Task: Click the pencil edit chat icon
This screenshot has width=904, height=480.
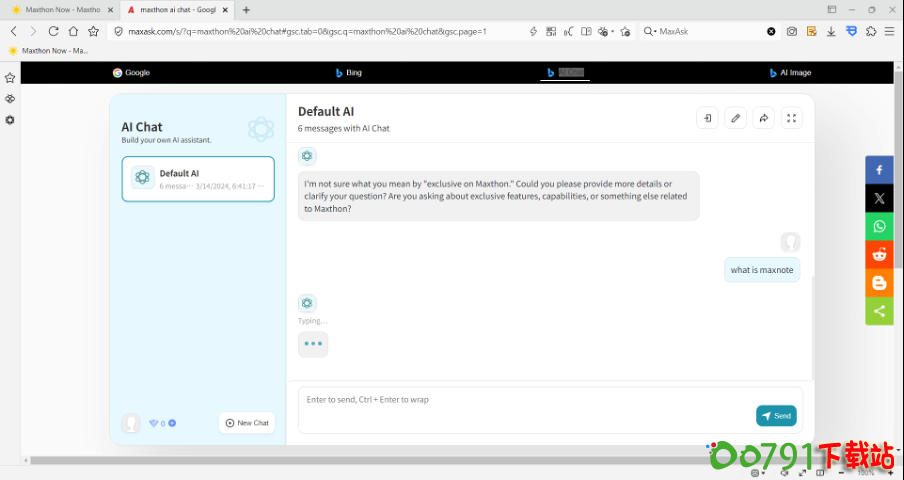Action: tap(735, 118)
